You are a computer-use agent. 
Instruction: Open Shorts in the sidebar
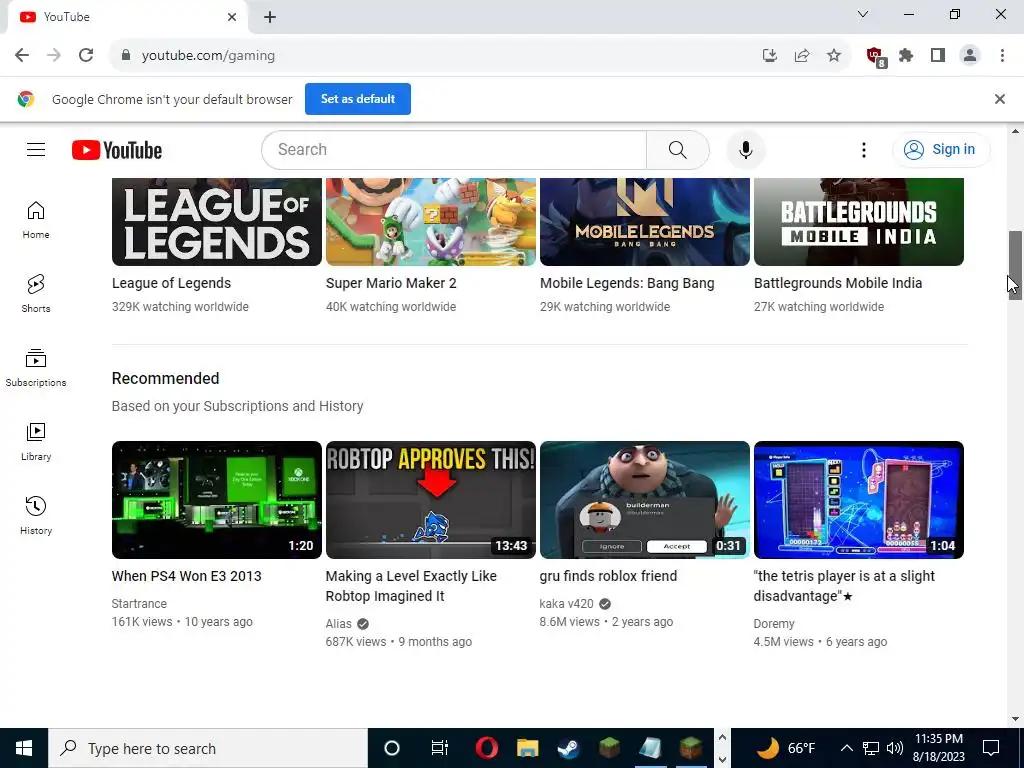pos(36,294)
